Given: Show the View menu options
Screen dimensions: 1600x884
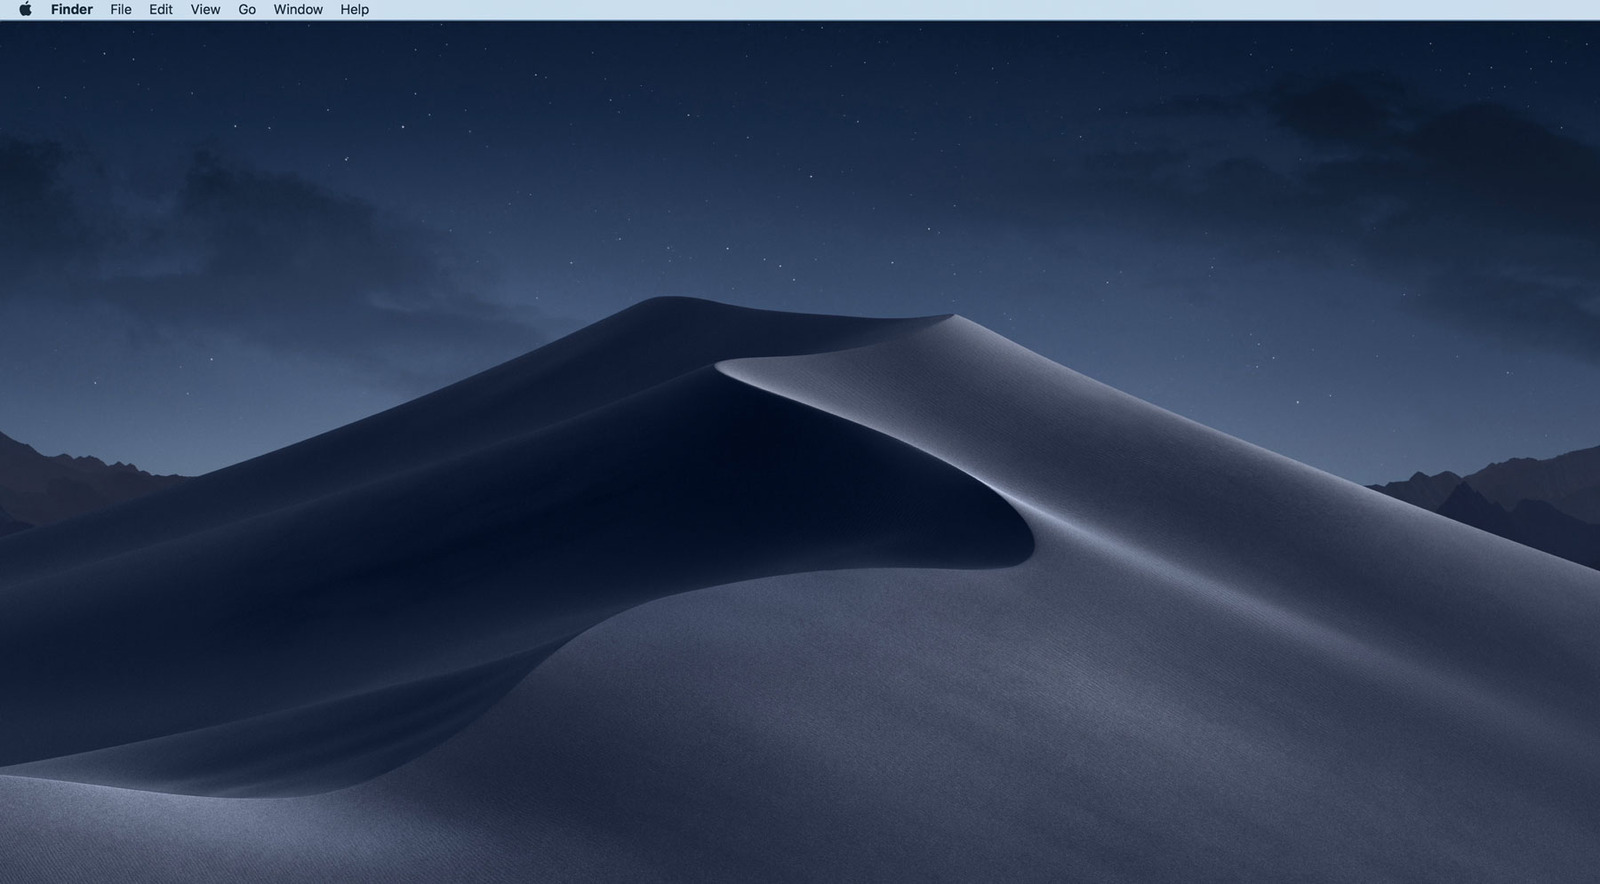Looking at the screenshot, I should 205,10.
